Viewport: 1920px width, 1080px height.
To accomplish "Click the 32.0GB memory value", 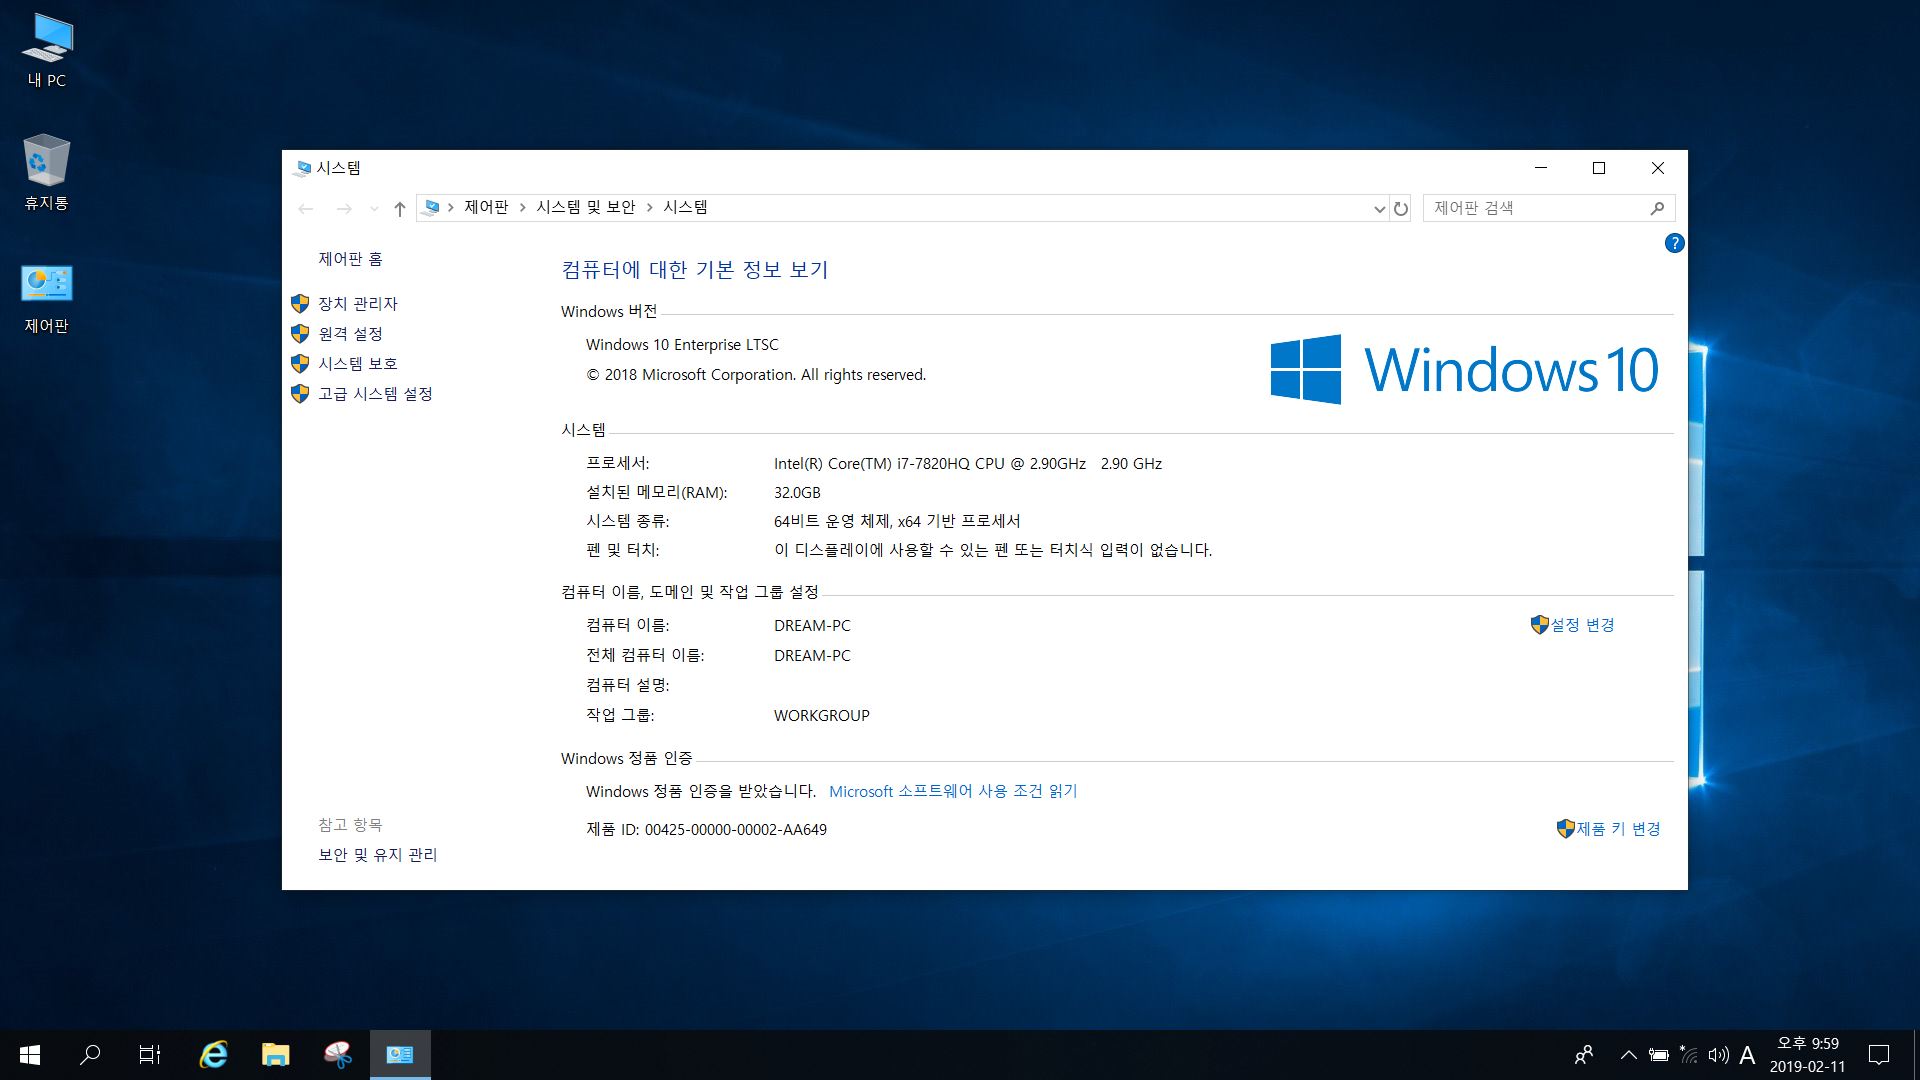I will click(x=797, y=492).
